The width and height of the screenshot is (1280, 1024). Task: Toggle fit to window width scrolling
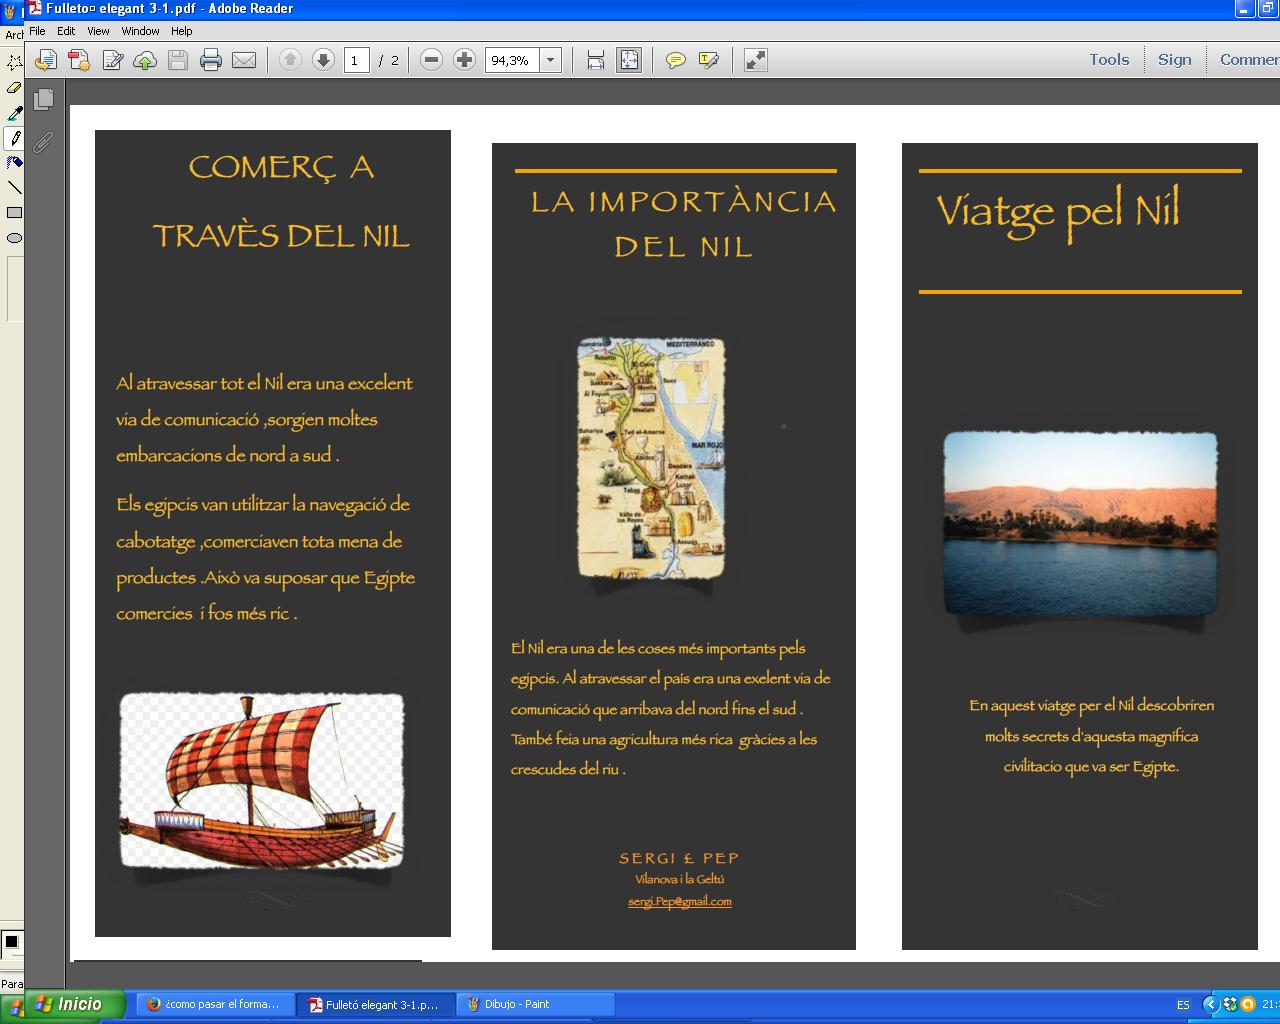point(596,60)
